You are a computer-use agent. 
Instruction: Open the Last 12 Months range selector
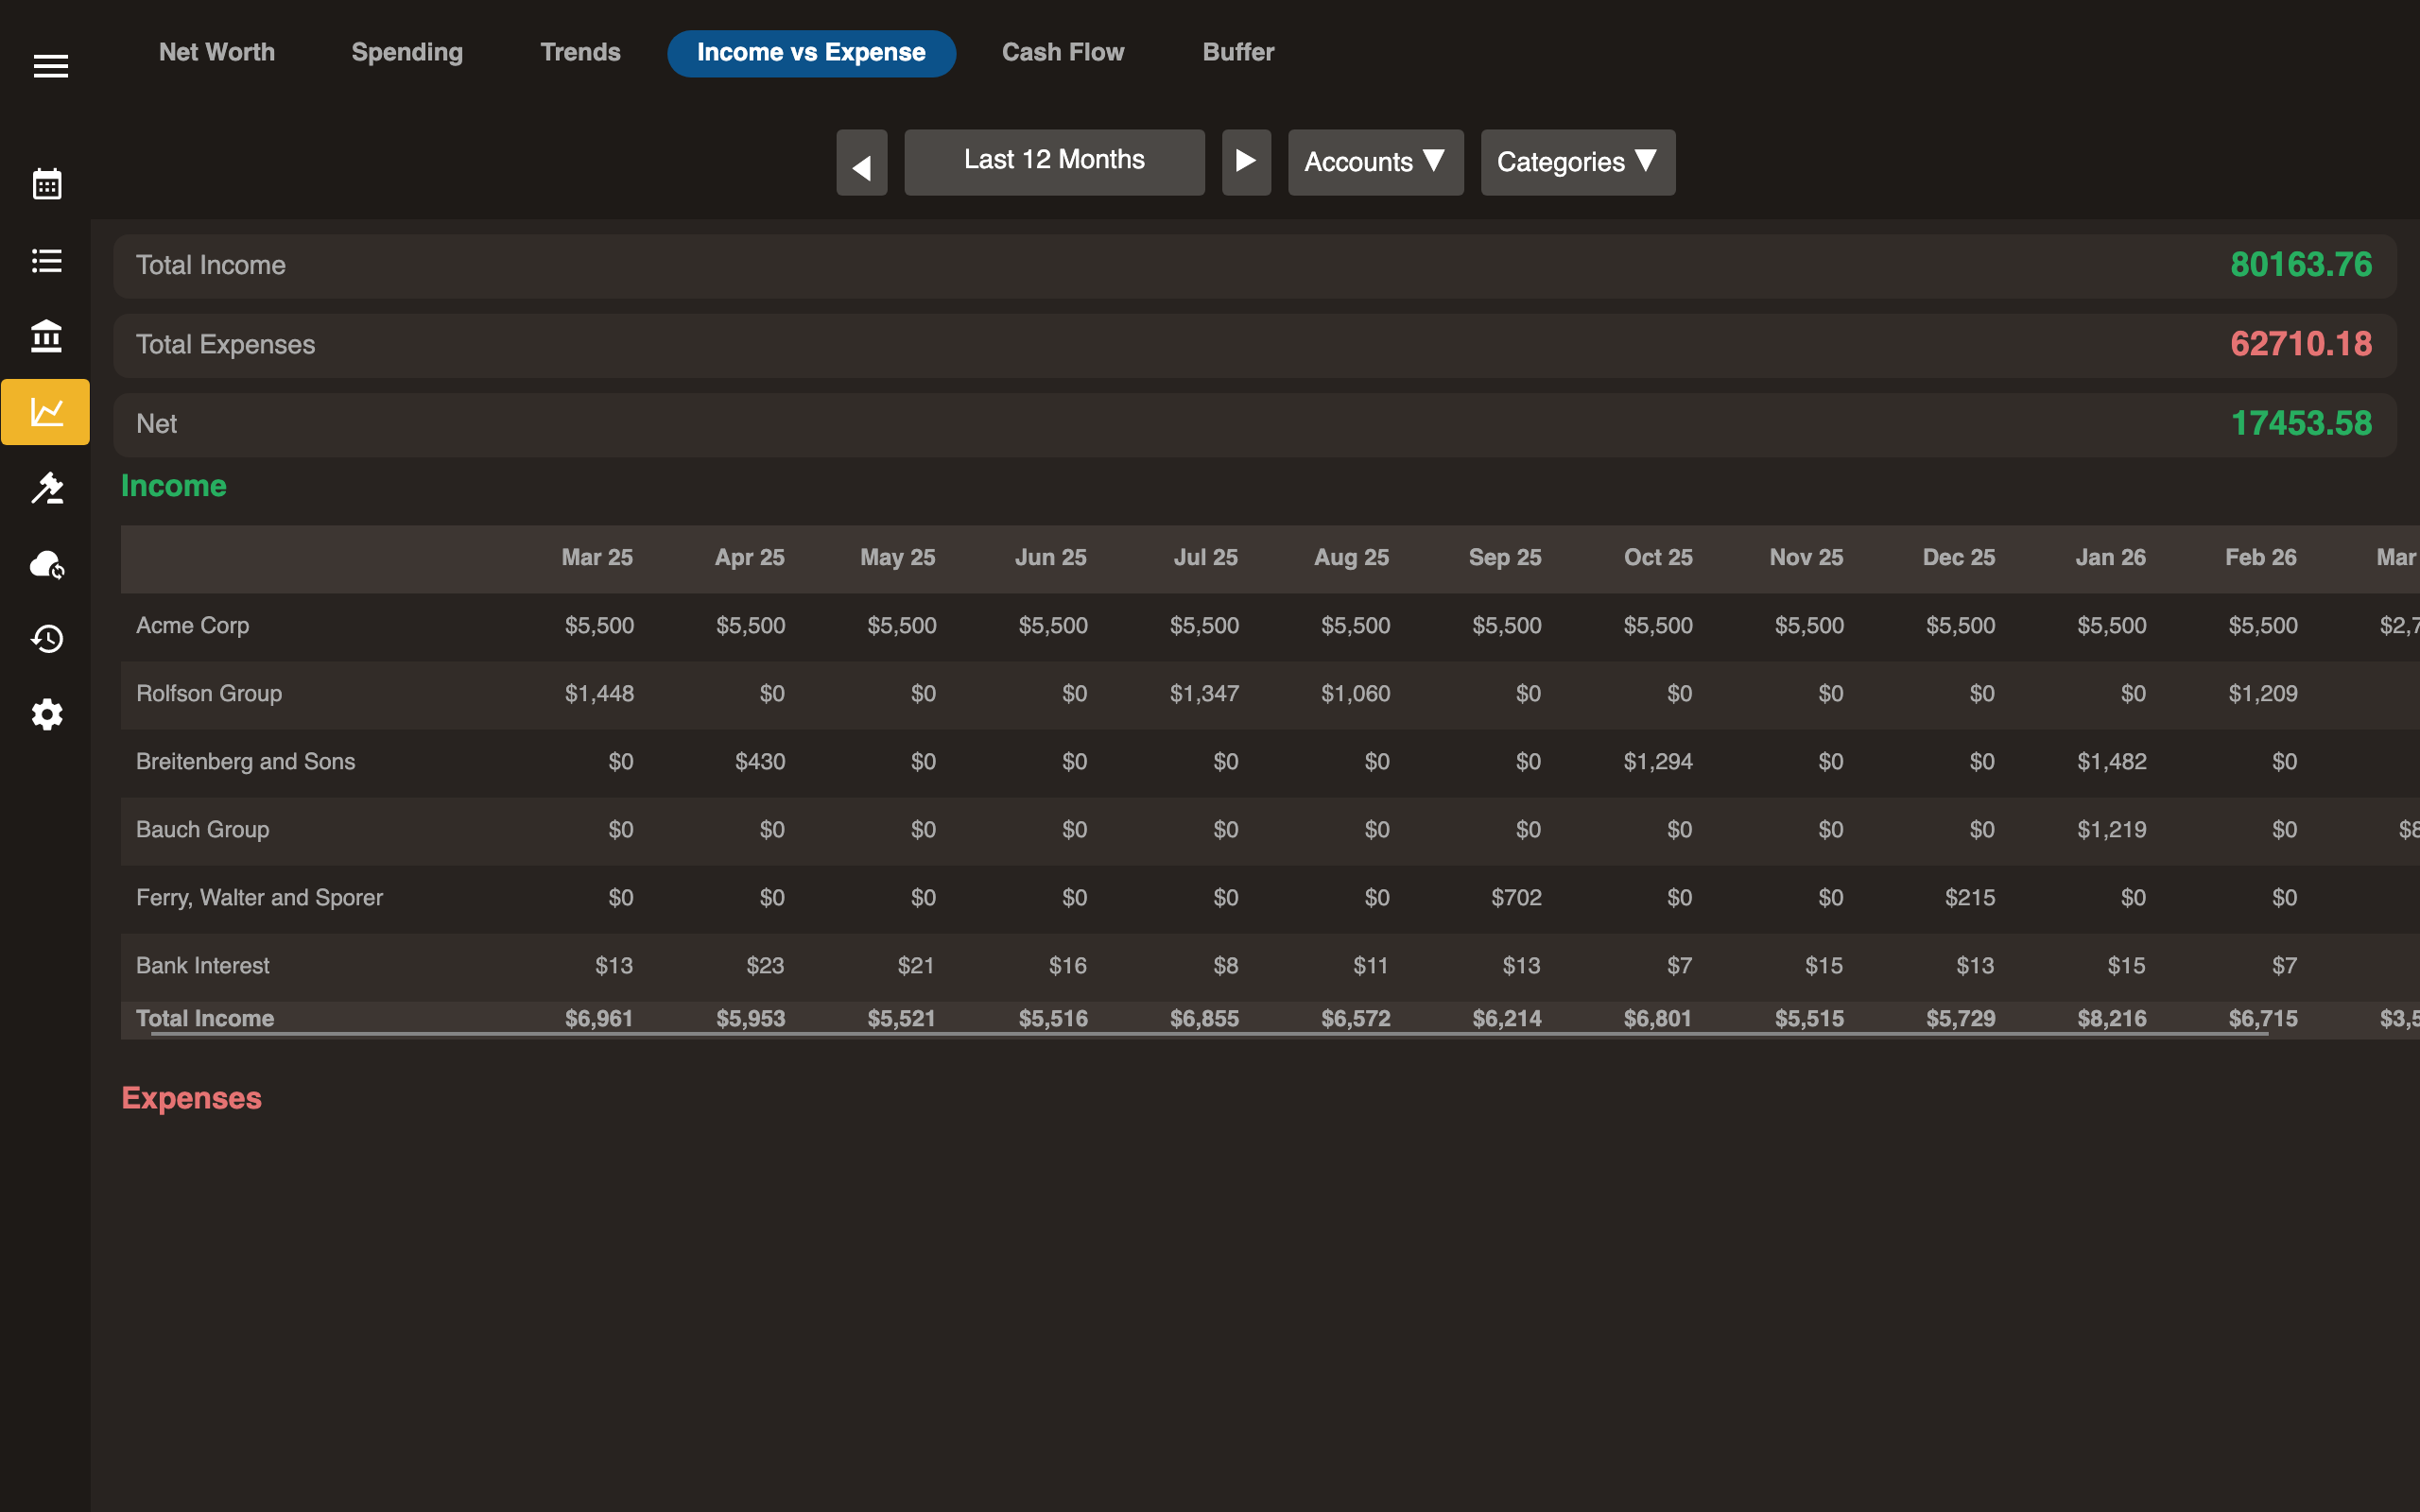[1053, 161]
